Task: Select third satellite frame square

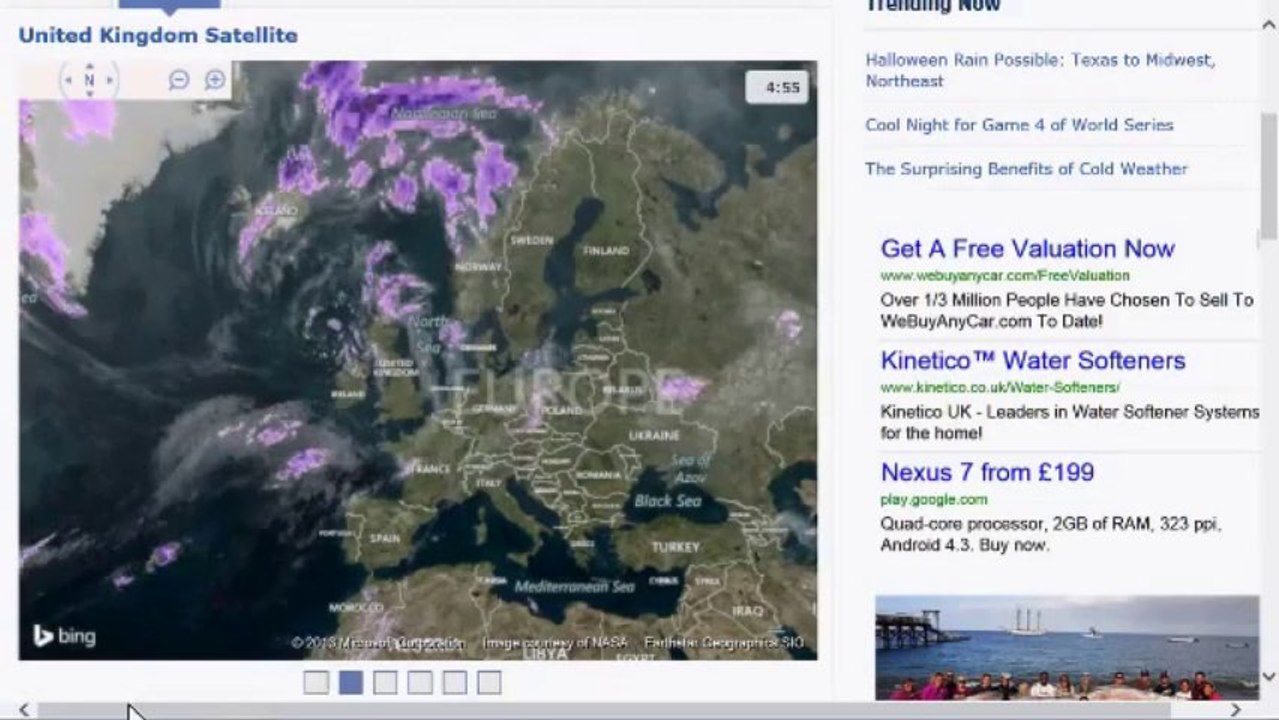Action: click(x=385, y=682)
